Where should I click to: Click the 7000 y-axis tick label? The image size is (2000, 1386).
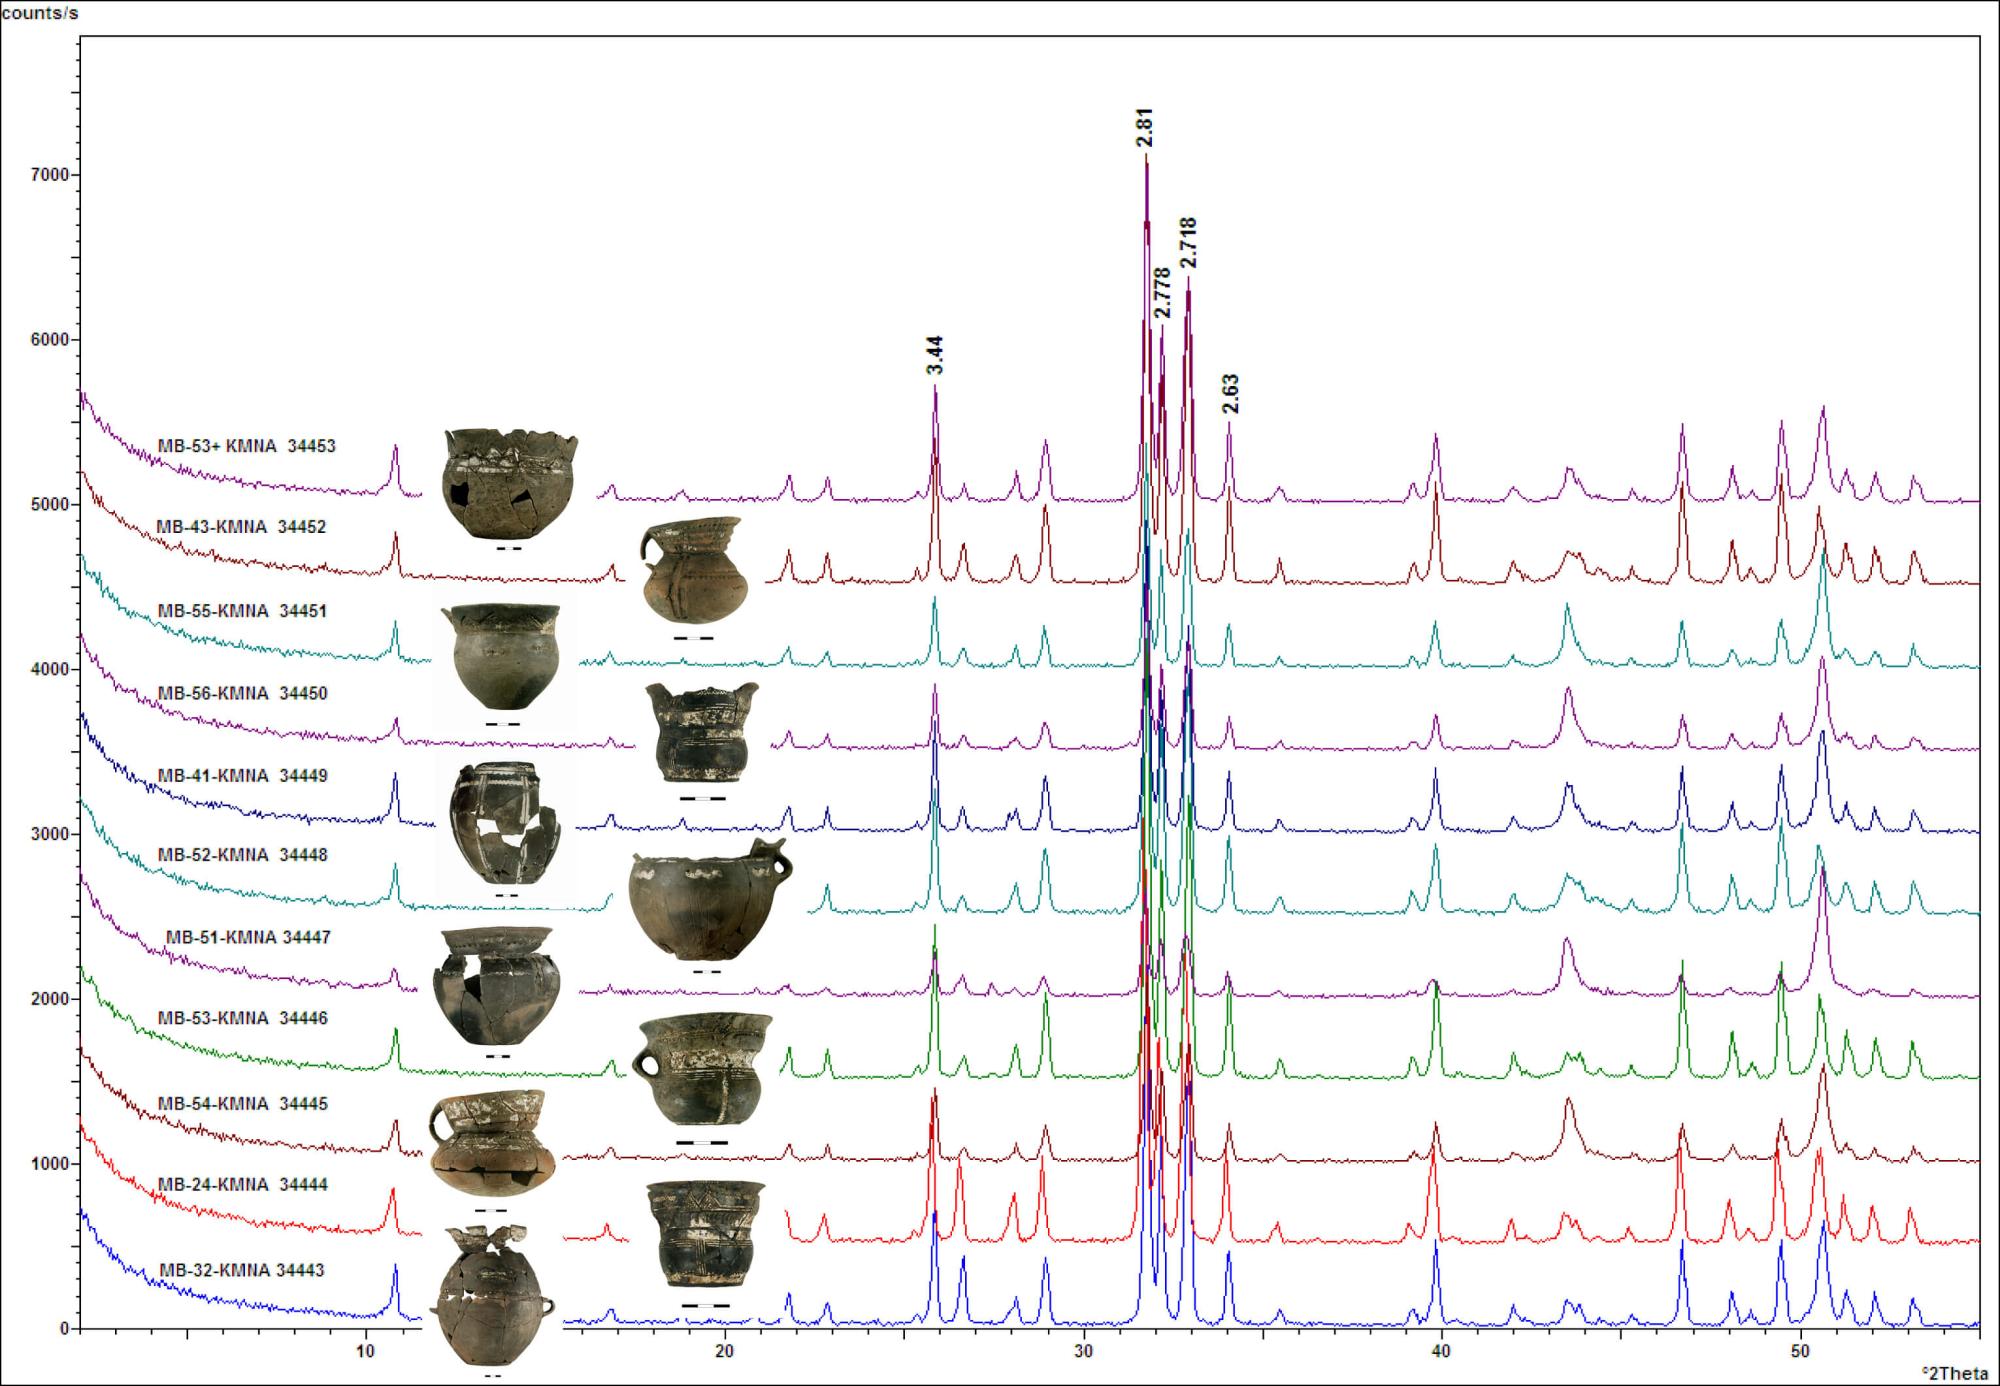[x=52, y=175]
